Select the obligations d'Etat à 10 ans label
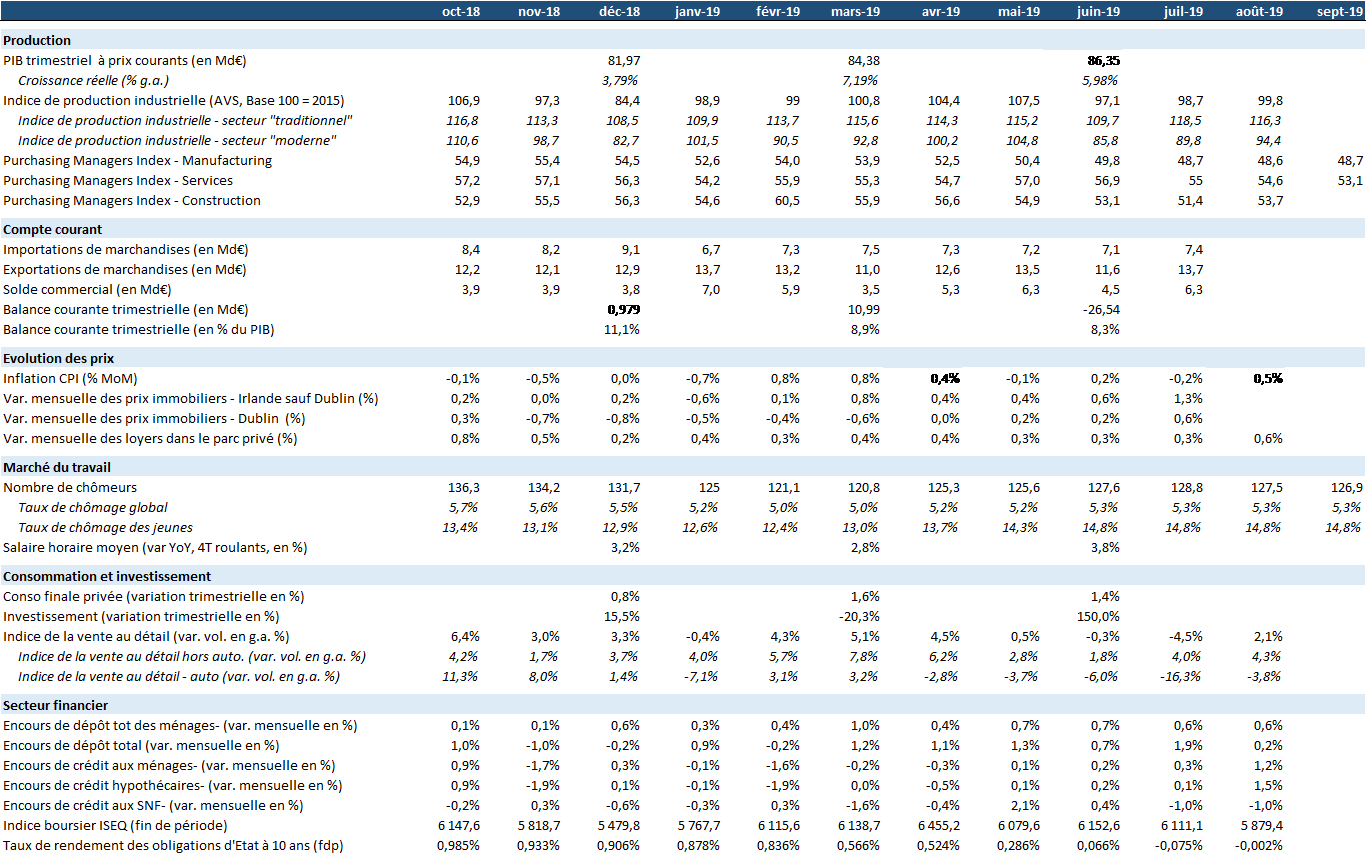1367x856 pixels. tap(172, 845)
